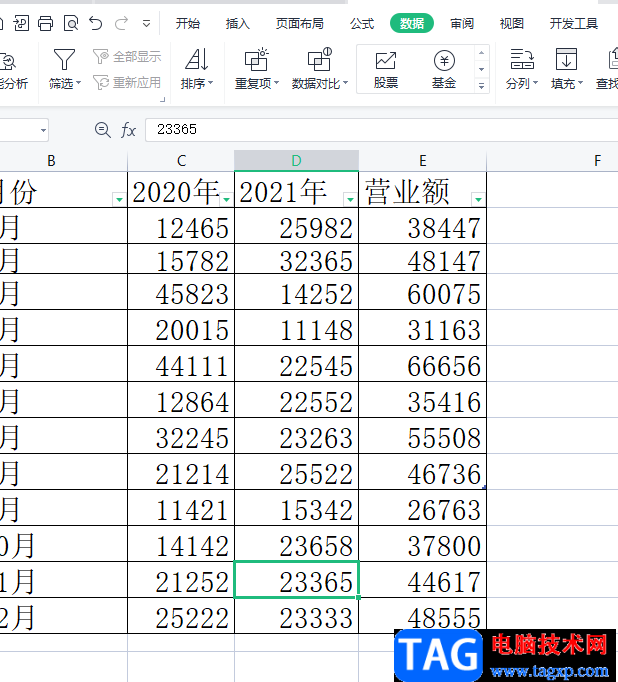Select cell containing 44617
The image size is (618, 682).
422,580
